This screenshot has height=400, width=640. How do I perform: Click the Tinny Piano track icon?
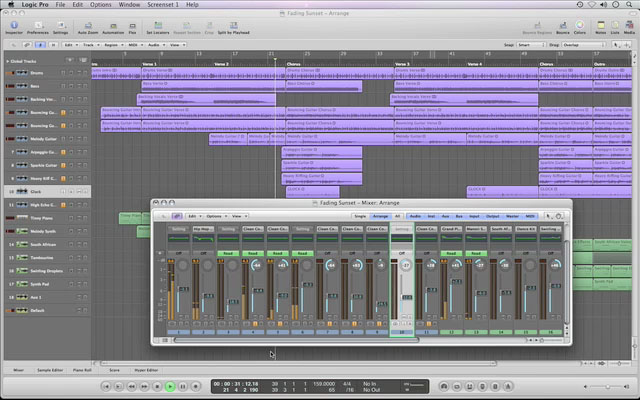coord(22,218)
